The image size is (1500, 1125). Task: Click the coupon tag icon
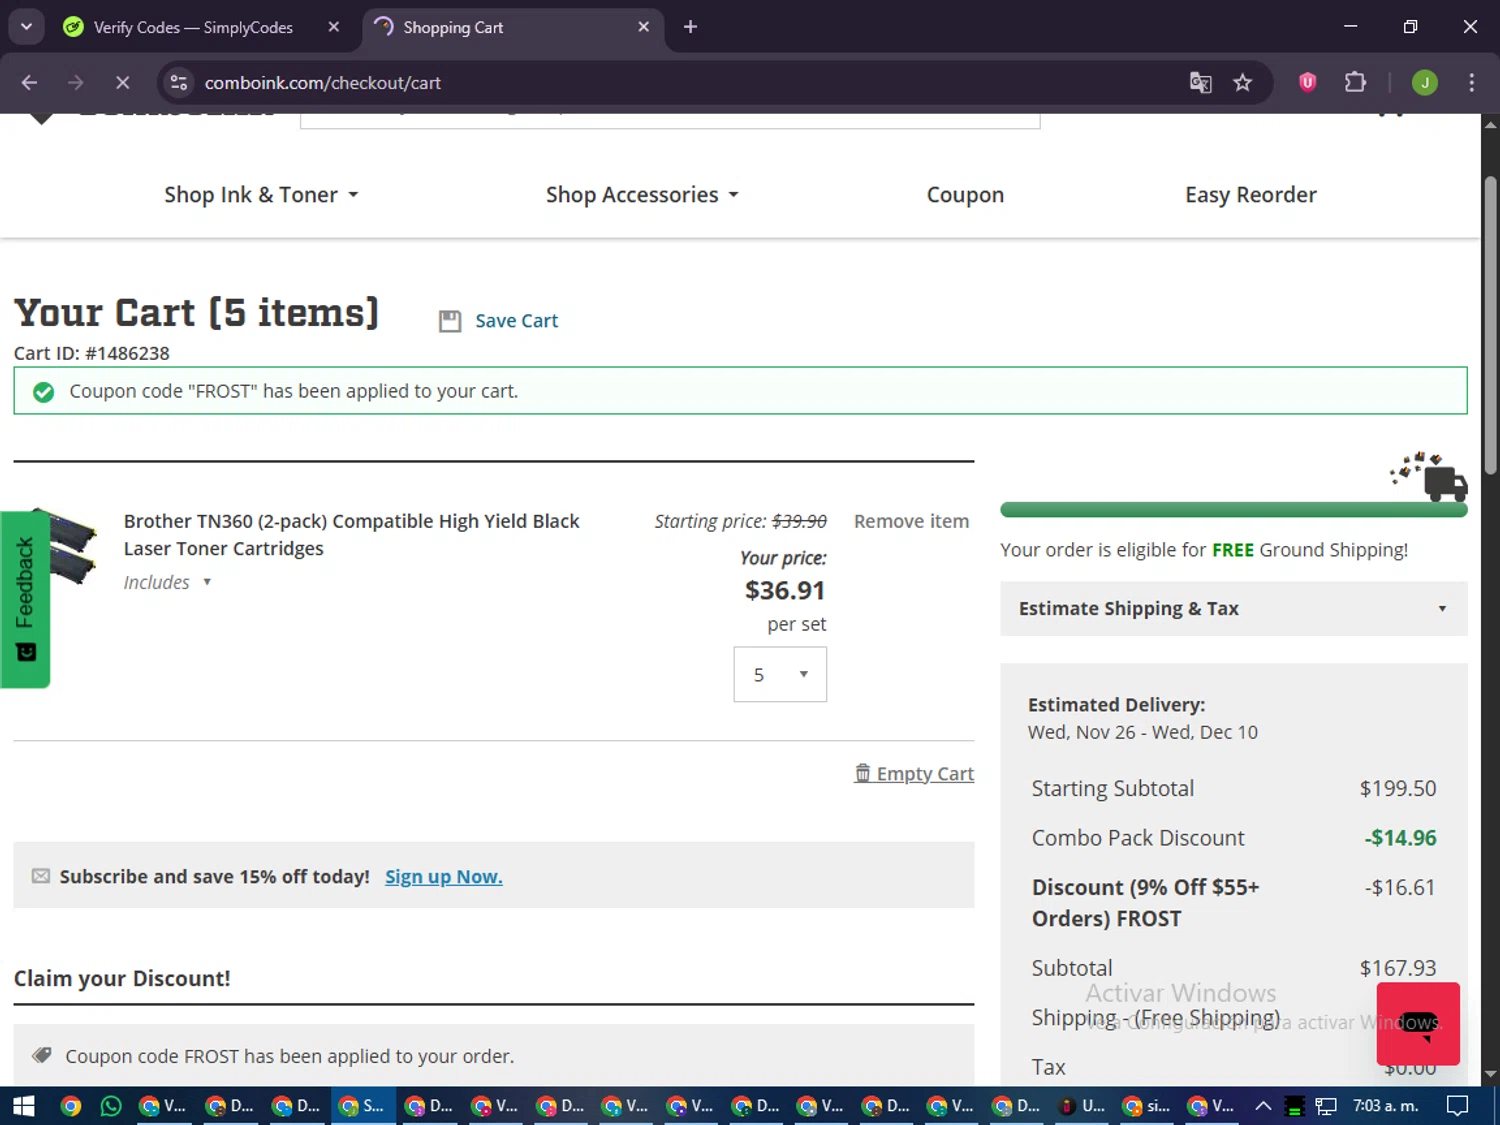click(x=41, y=1055)
